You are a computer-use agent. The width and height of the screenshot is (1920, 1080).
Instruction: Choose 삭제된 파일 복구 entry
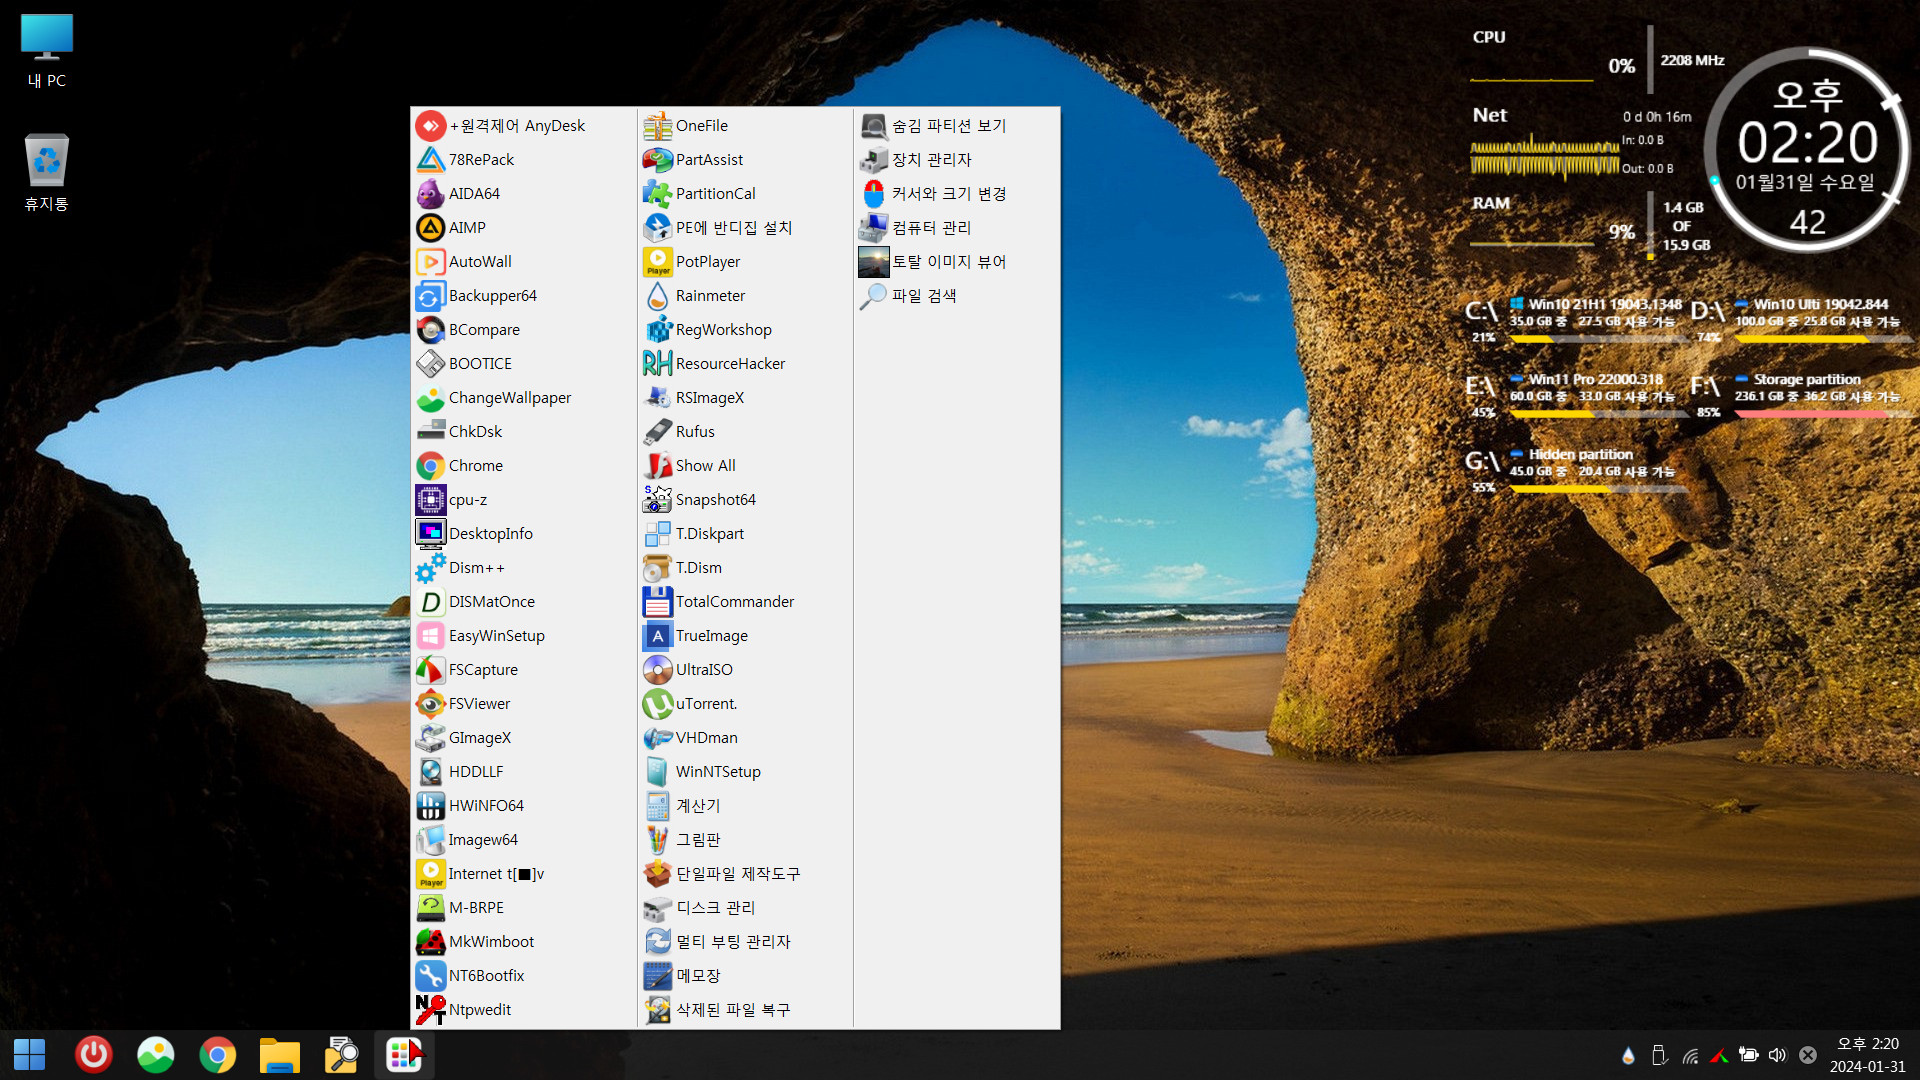pyautogui.click(x=745, y=1010)
